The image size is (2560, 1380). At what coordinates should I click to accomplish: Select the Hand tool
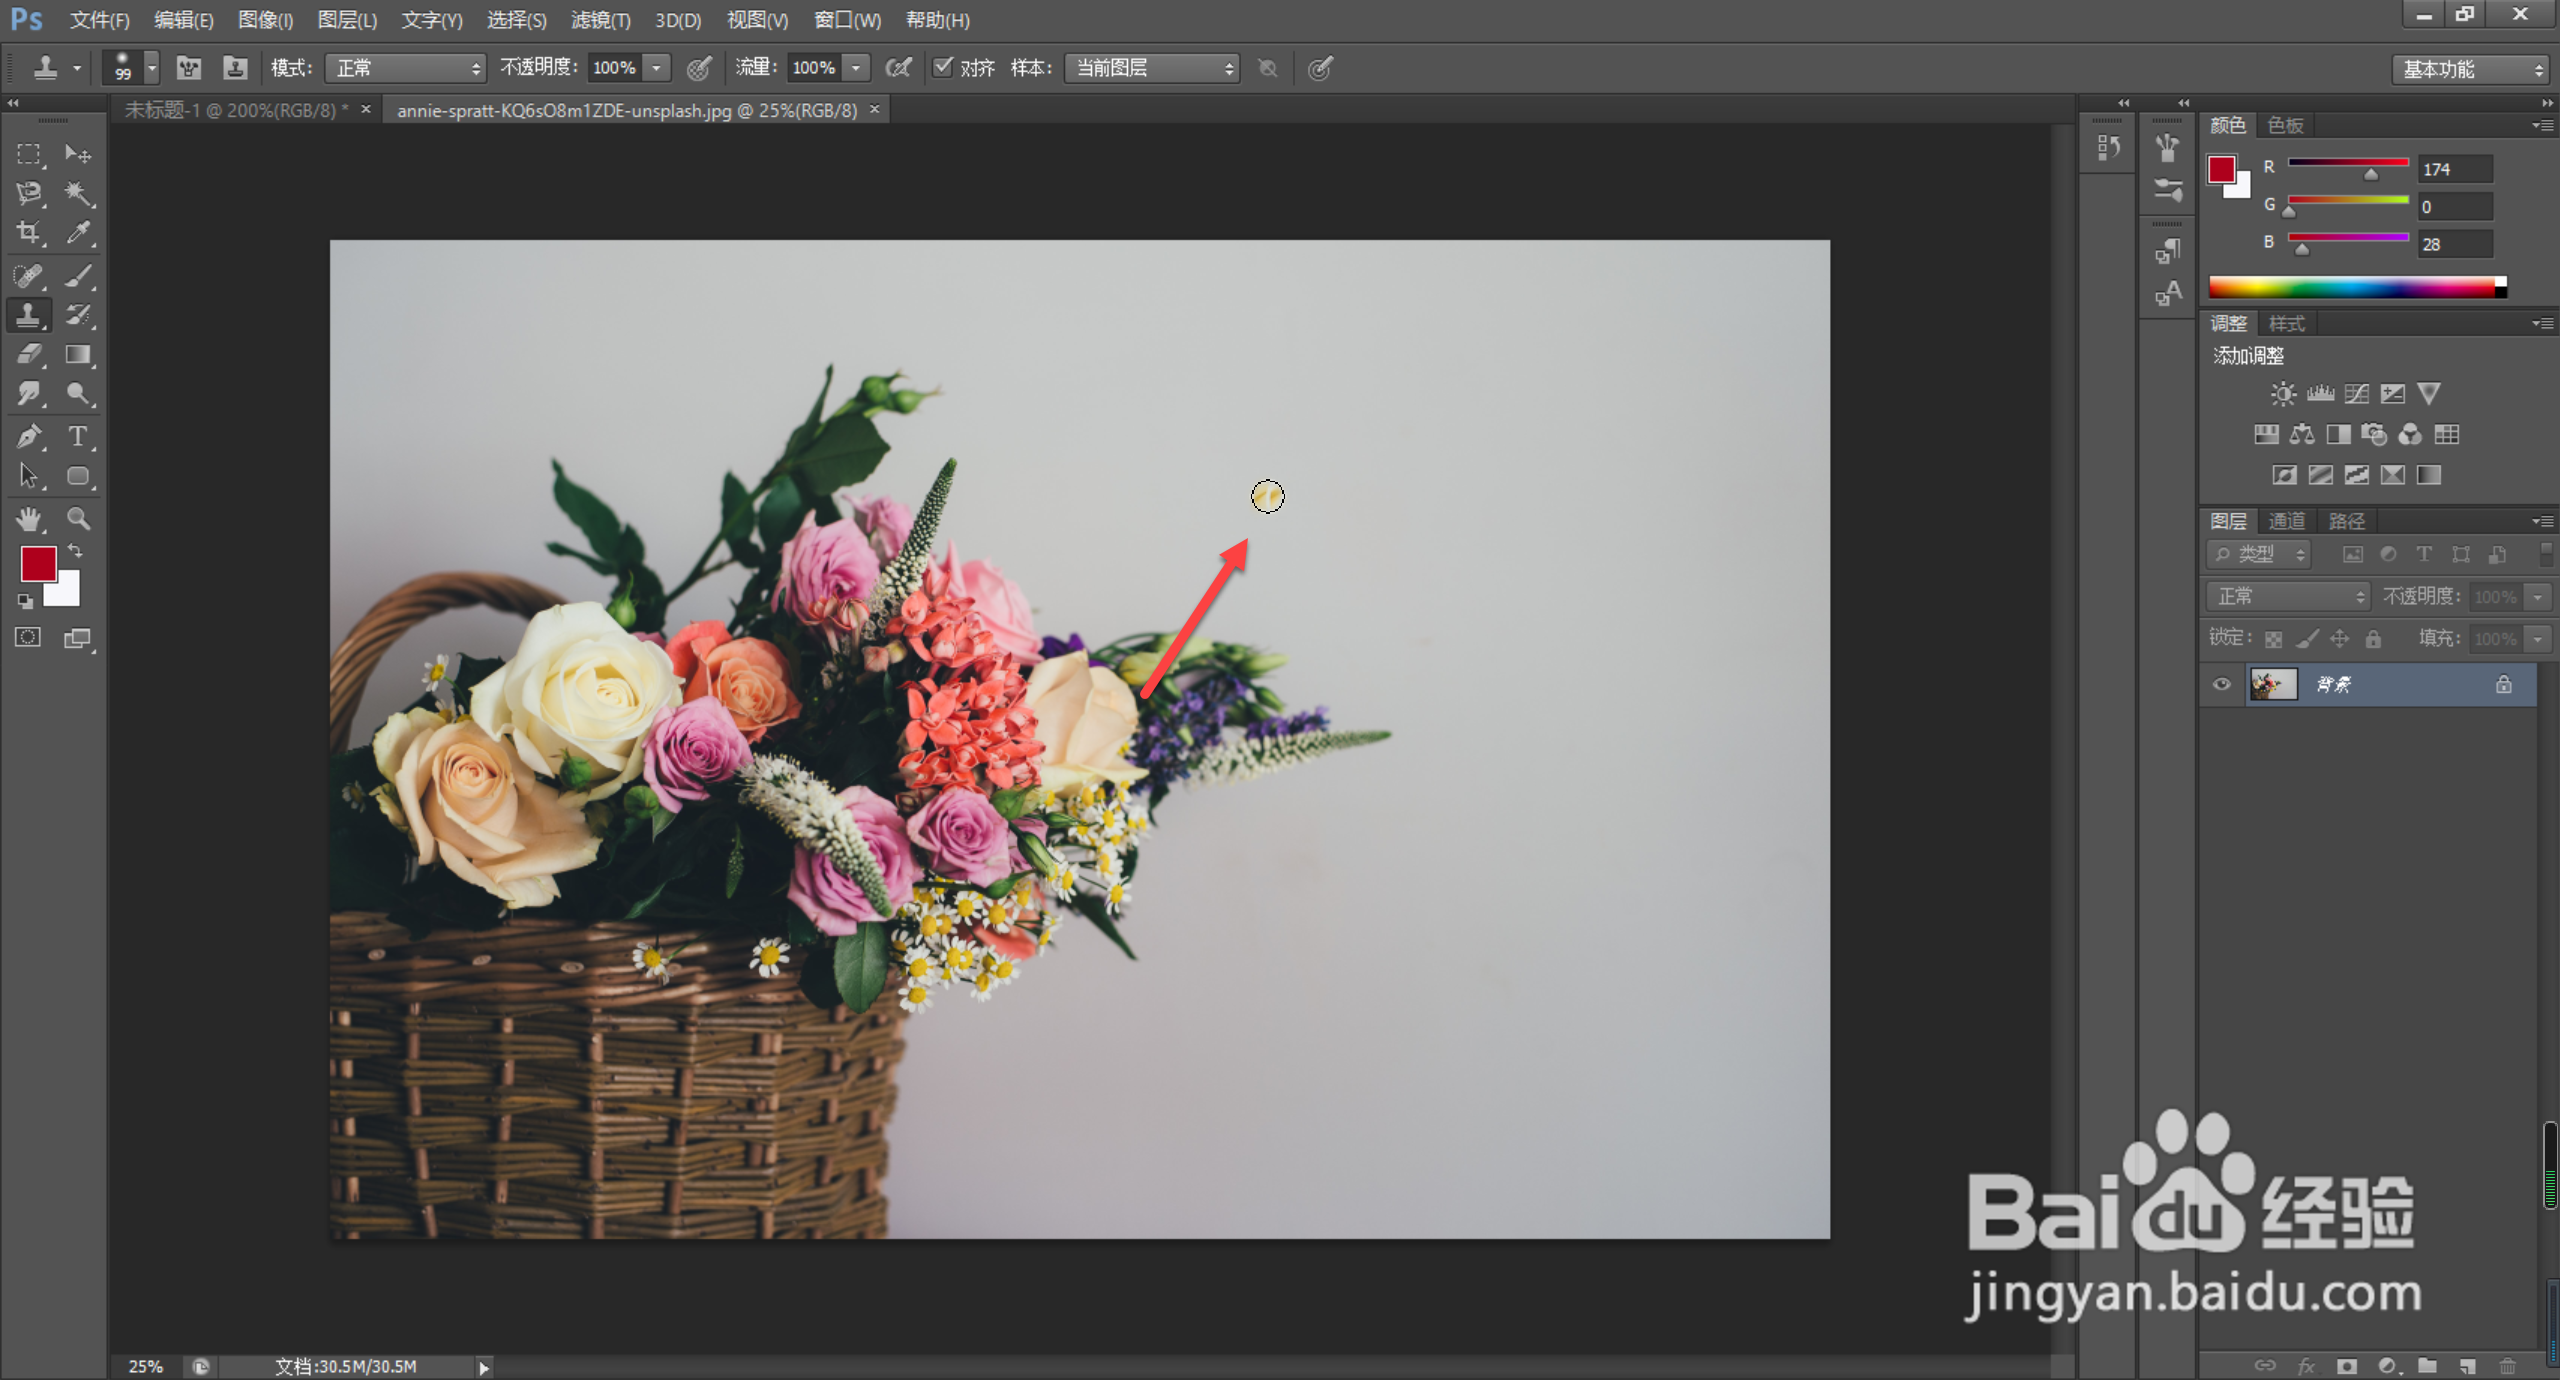pos(28,518)
